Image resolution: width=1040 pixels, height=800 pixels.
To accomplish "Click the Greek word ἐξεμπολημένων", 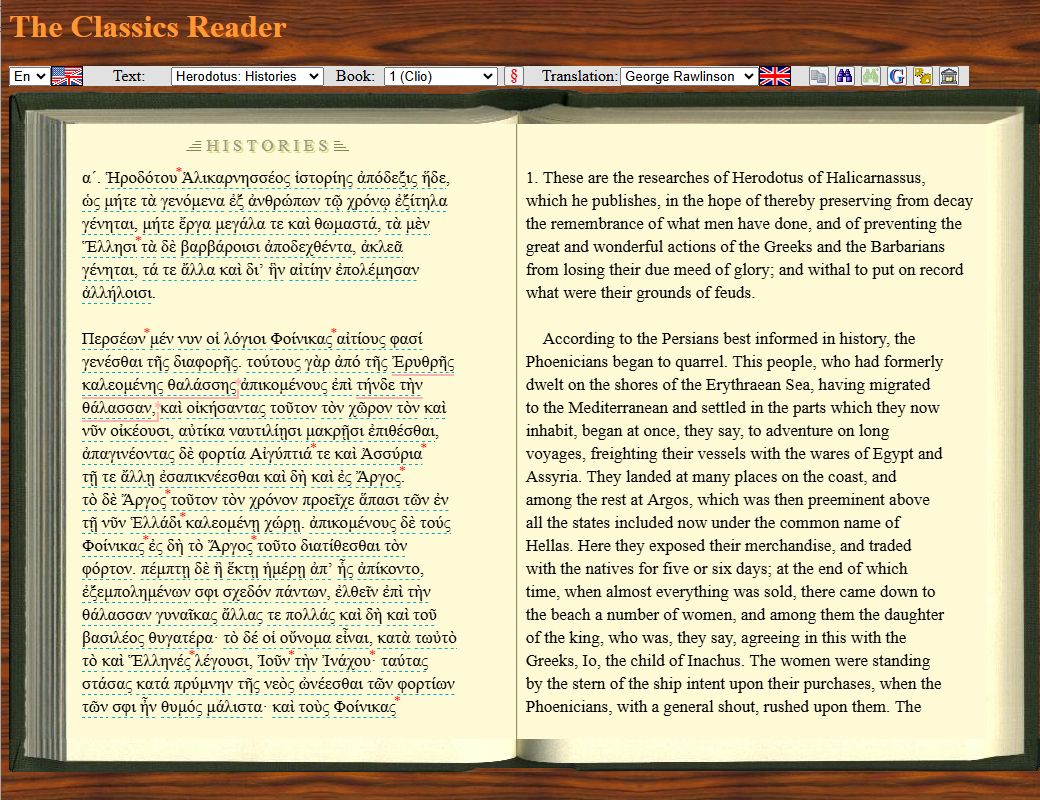I will (136, 592).
